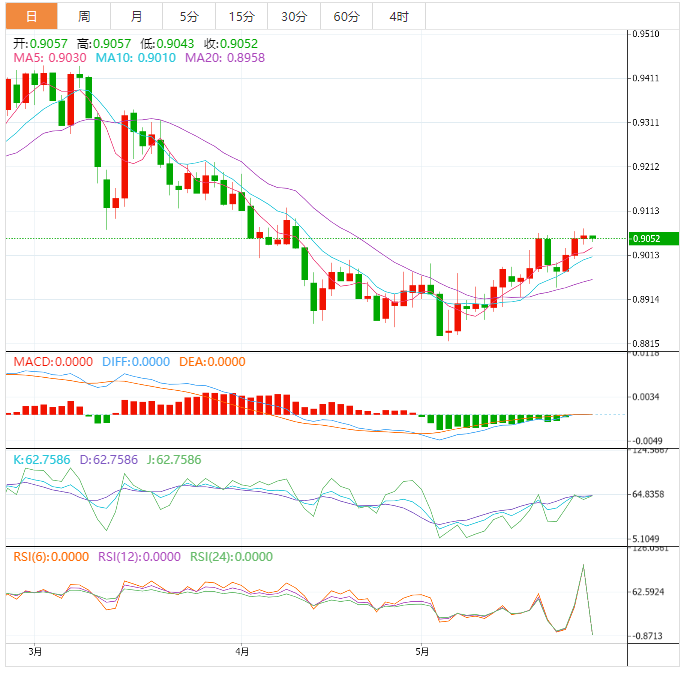Image resolution: width=686 pixels, height=675 pixels.
Task: Switch to the 周 (weekly) tab
Action: coord(84,16)
